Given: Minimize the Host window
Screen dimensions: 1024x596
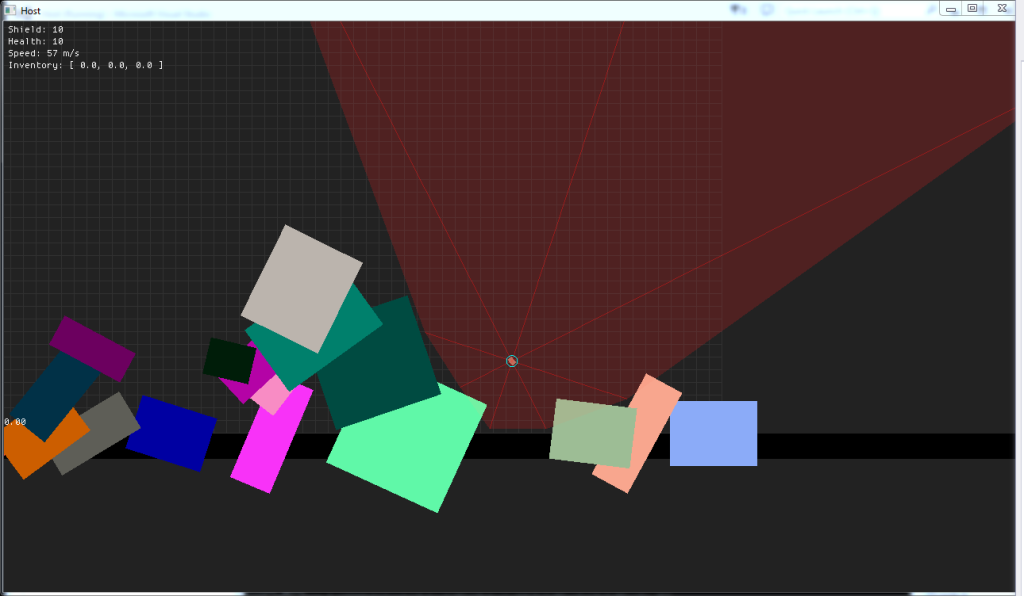Looking at the screenshot, I should point(951,8).
